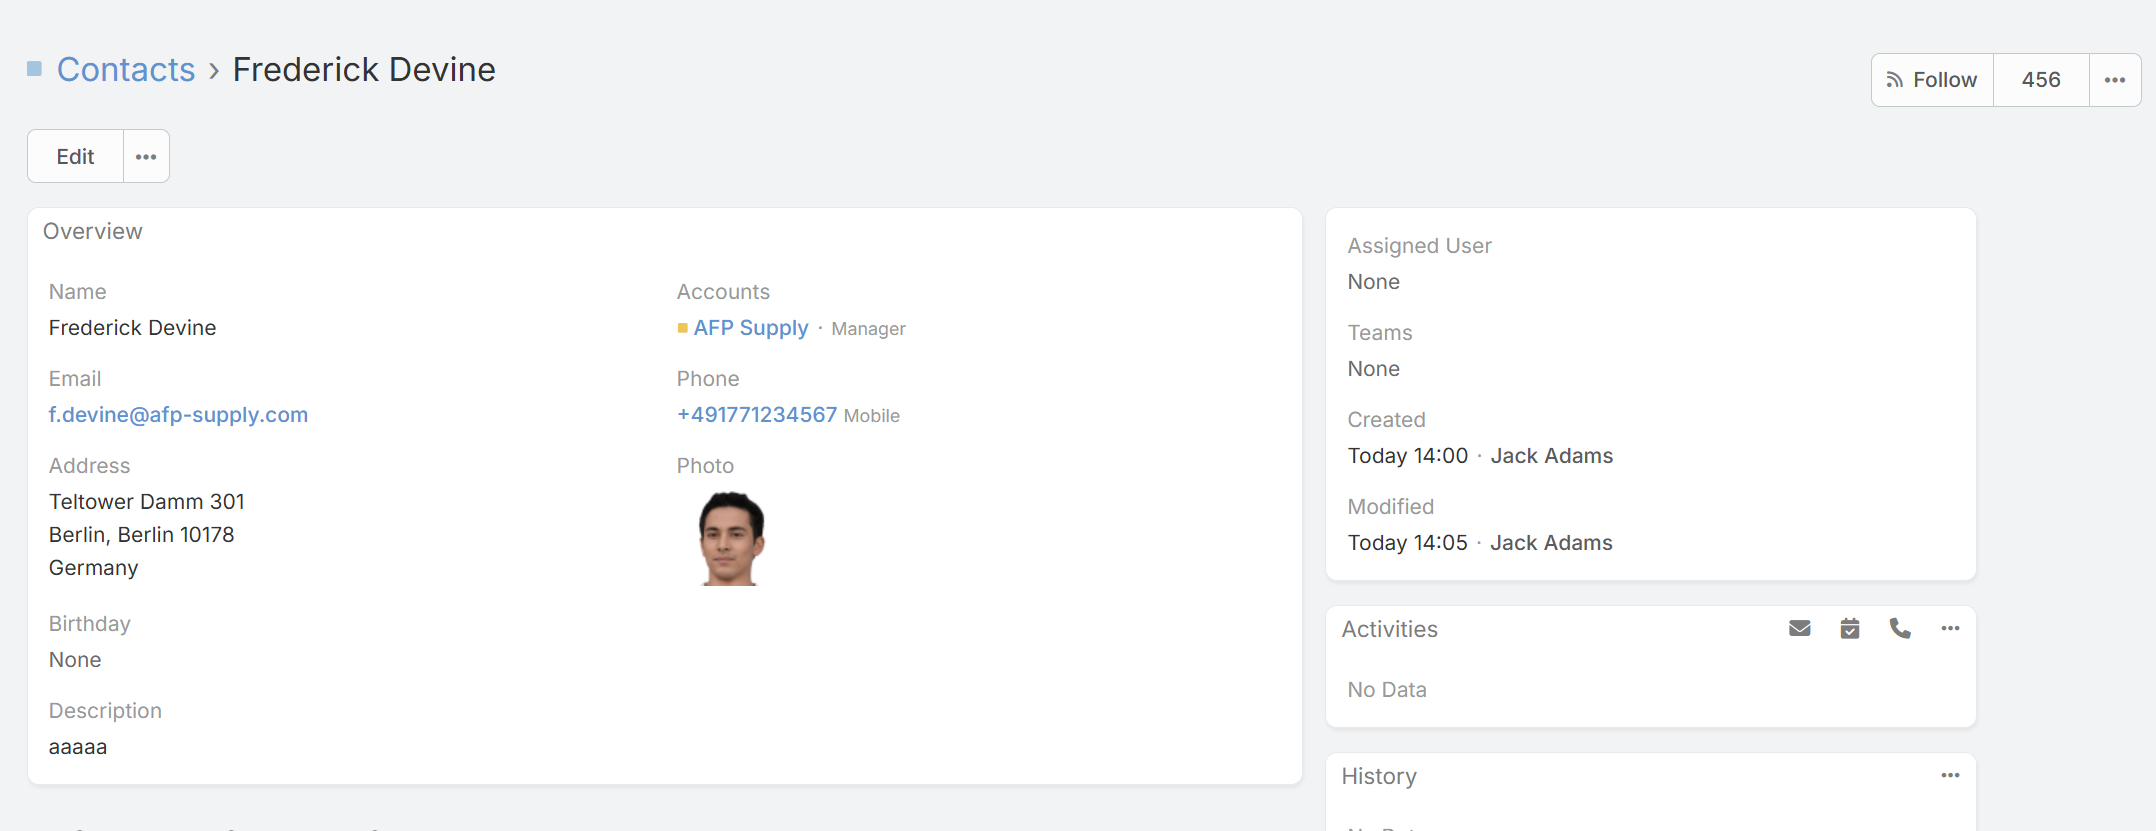Viewport: 2156px width, 831px height.
Task: Open the AFP Supply account link
Action: (750, 328)
